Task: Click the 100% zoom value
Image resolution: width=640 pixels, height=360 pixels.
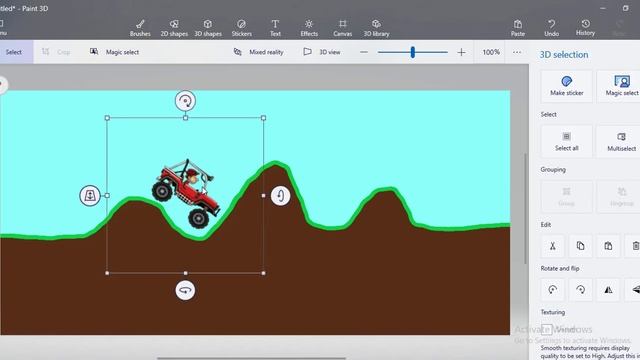Action: pos(491,52)
